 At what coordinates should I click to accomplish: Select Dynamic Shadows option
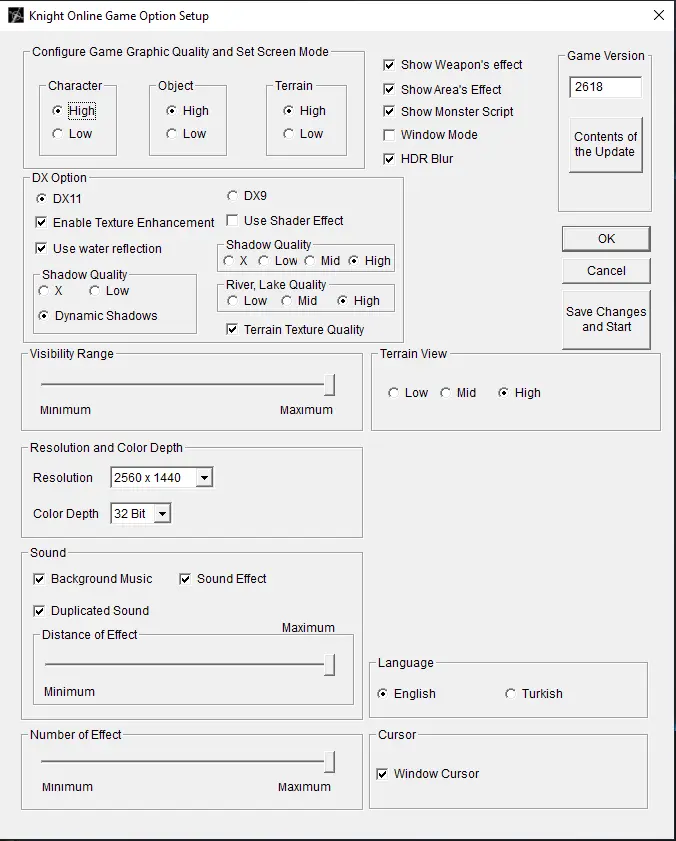pos(43,315)
